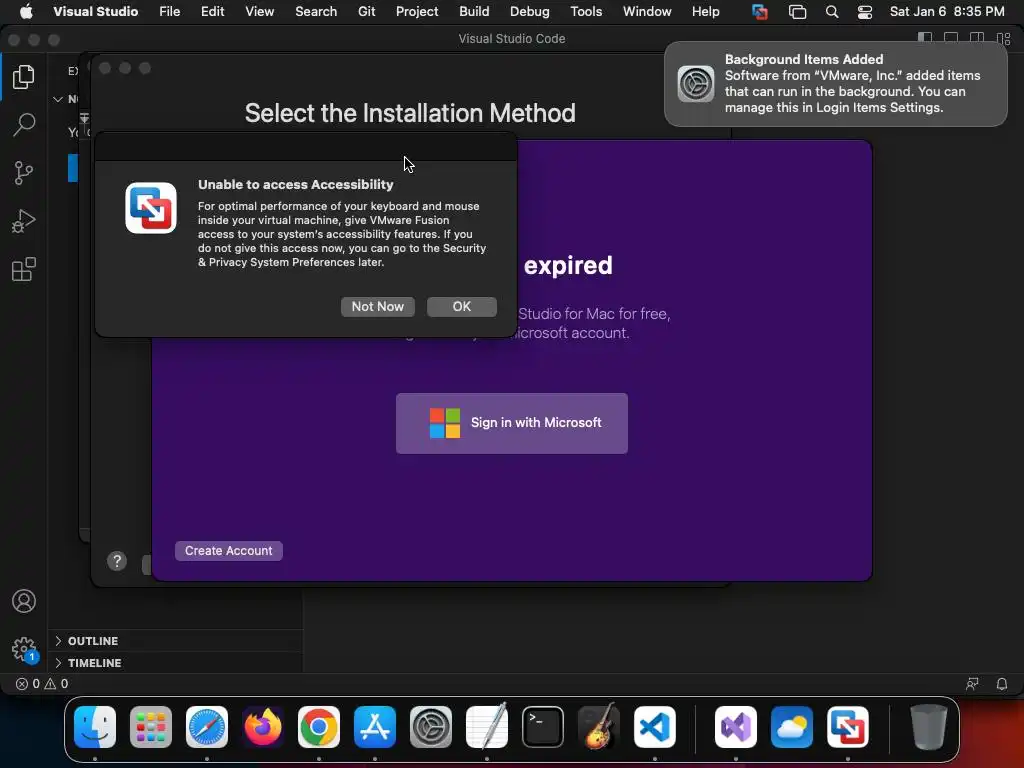The height and width of the screenshot is (768, 1024).
Task: Launch Safari from the Dock
Action: 207,727
